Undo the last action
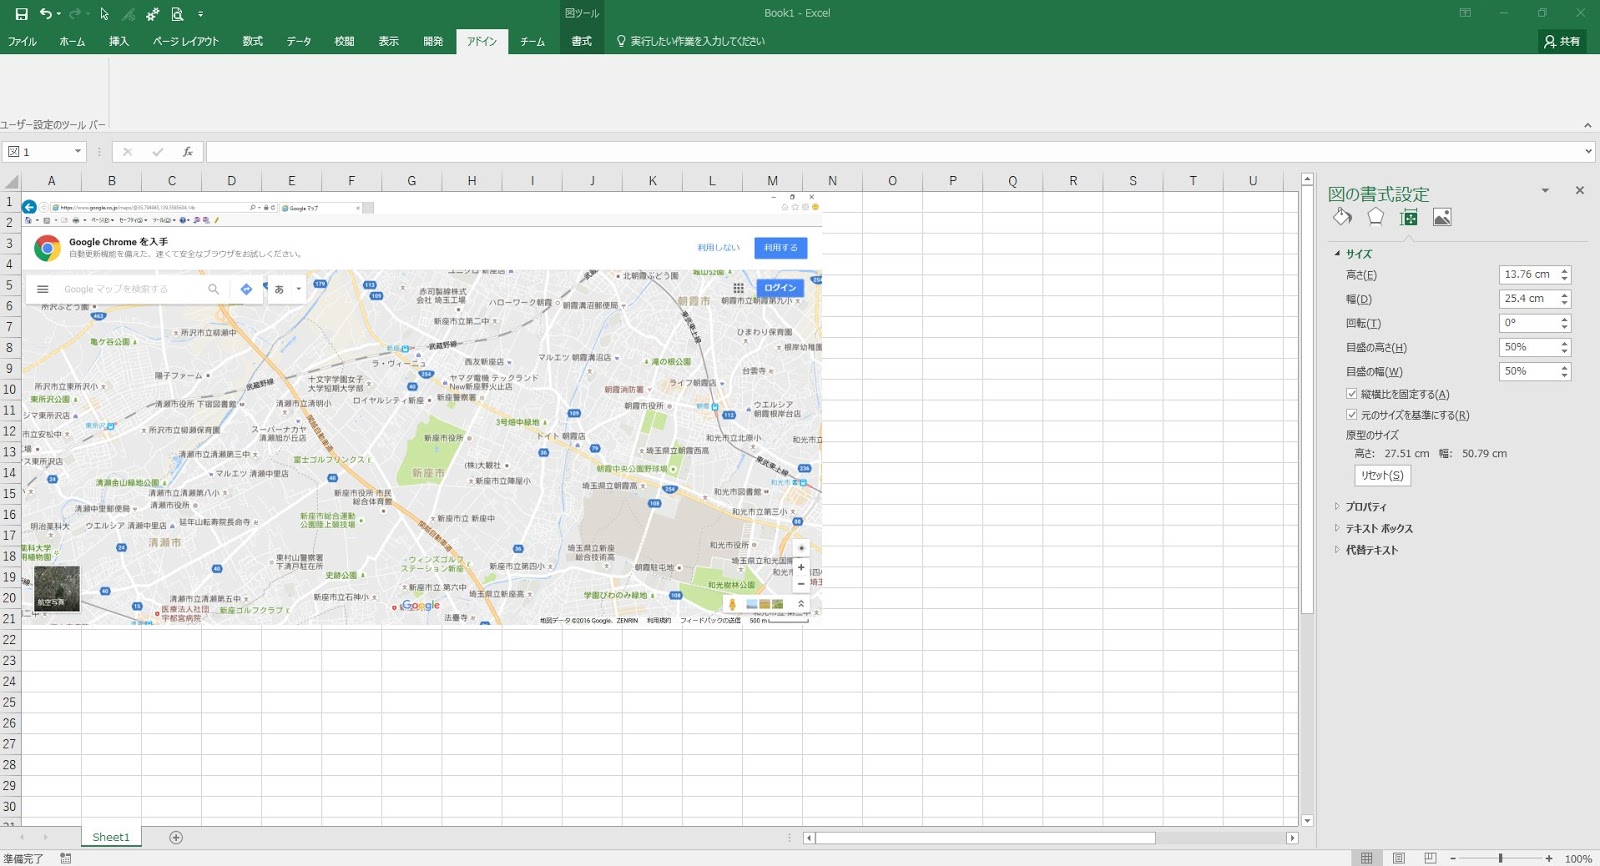The image size is (1600, 866). tap(45, 14)
